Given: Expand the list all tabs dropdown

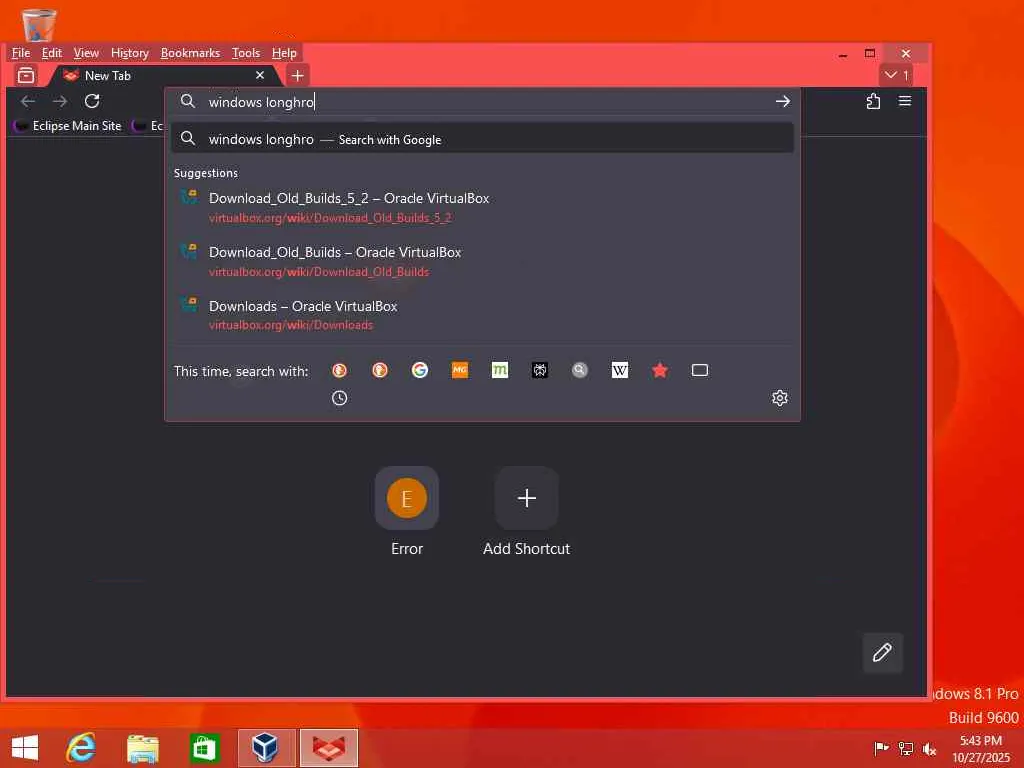Looking at the screenshot, I should [x=896, y=75].
